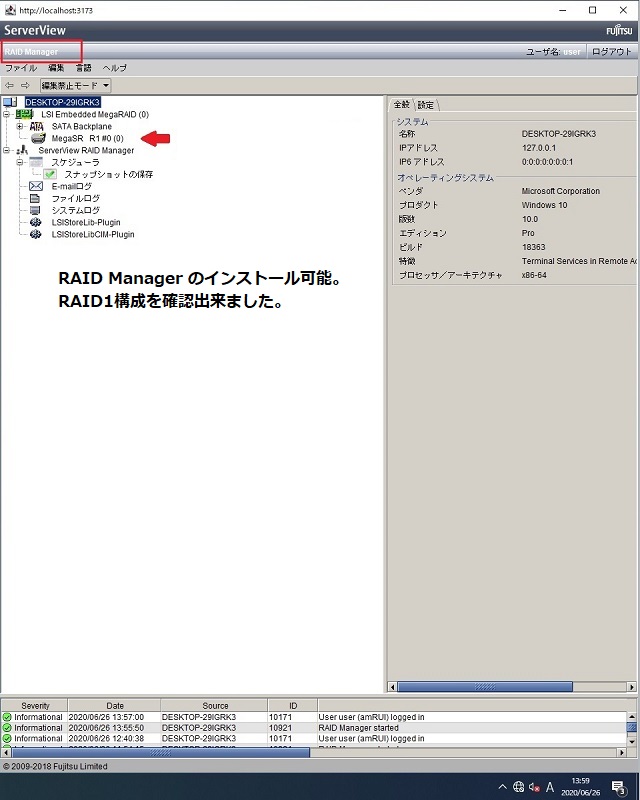Viewport: 640px width, 800px height.
Task: Collapse the ServerView RAID Manager node
Action: click(7, 150)
